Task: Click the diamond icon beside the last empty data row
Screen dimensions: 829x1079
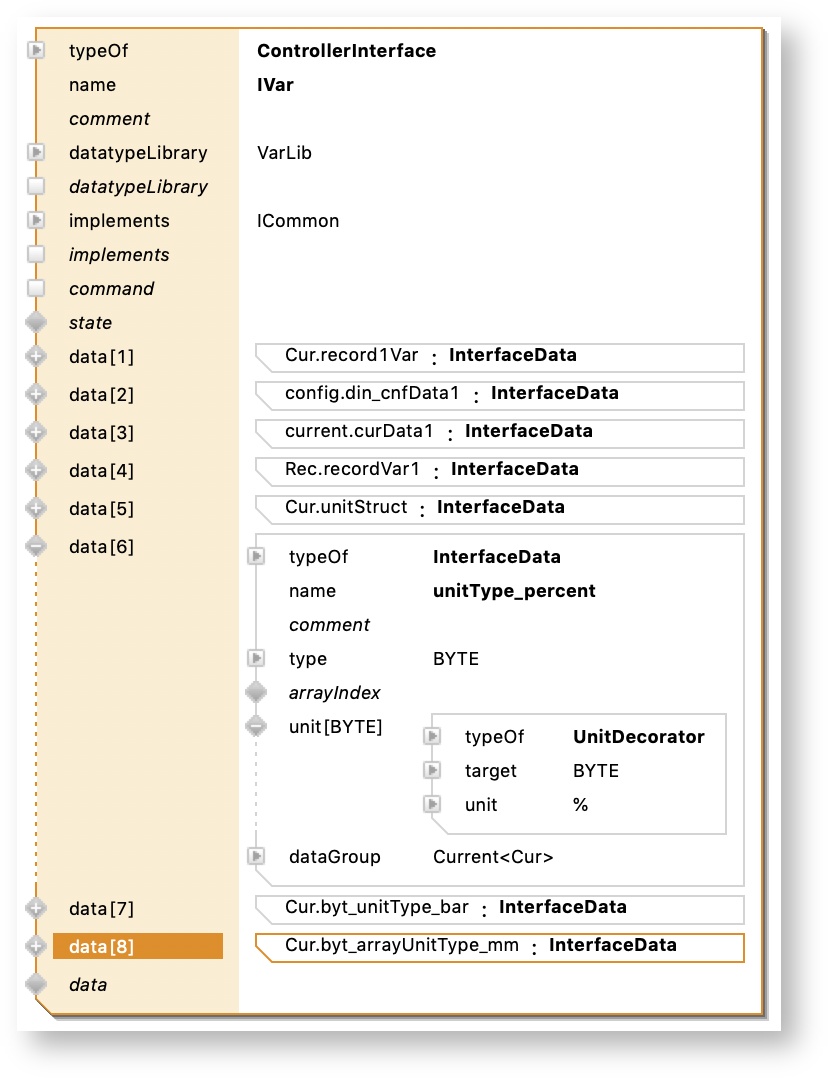Action: pos(36,984)
